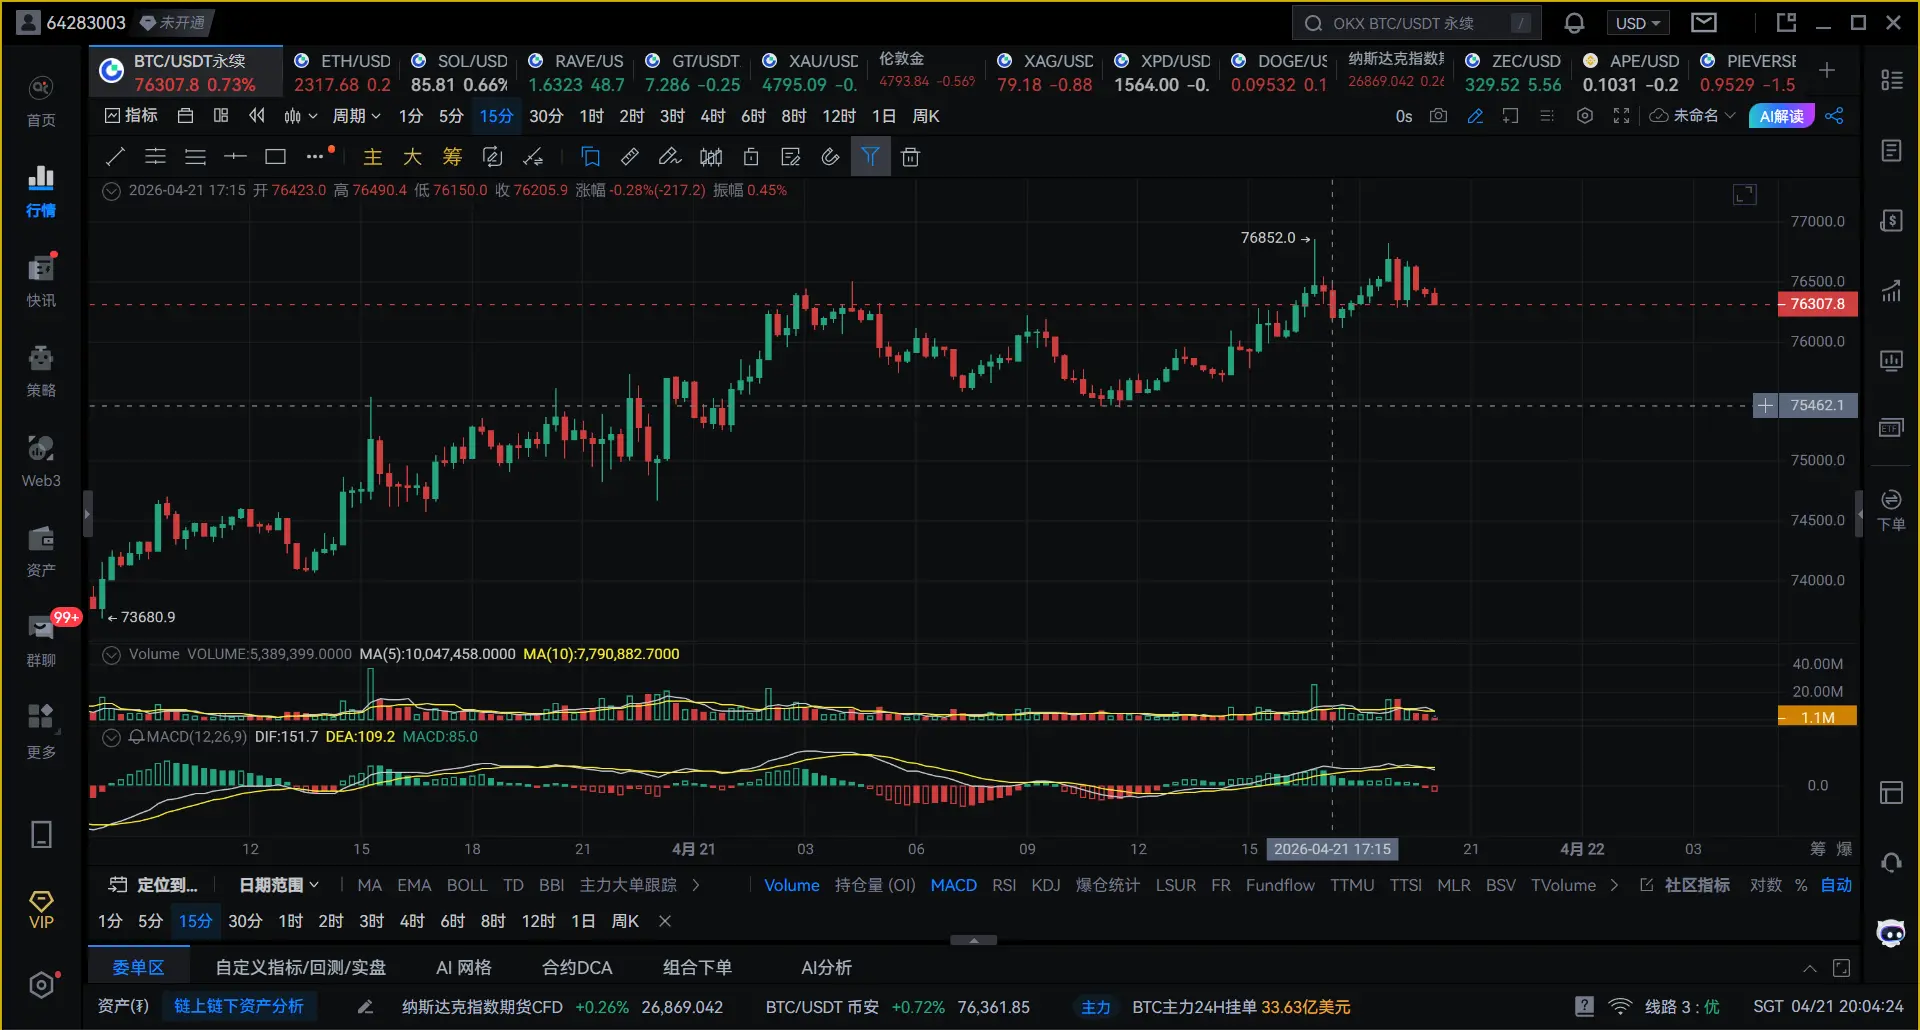Open the 资产 assets sidebar icon
This screenshot has height=1030, width=1920.
(x=41, y=551)
